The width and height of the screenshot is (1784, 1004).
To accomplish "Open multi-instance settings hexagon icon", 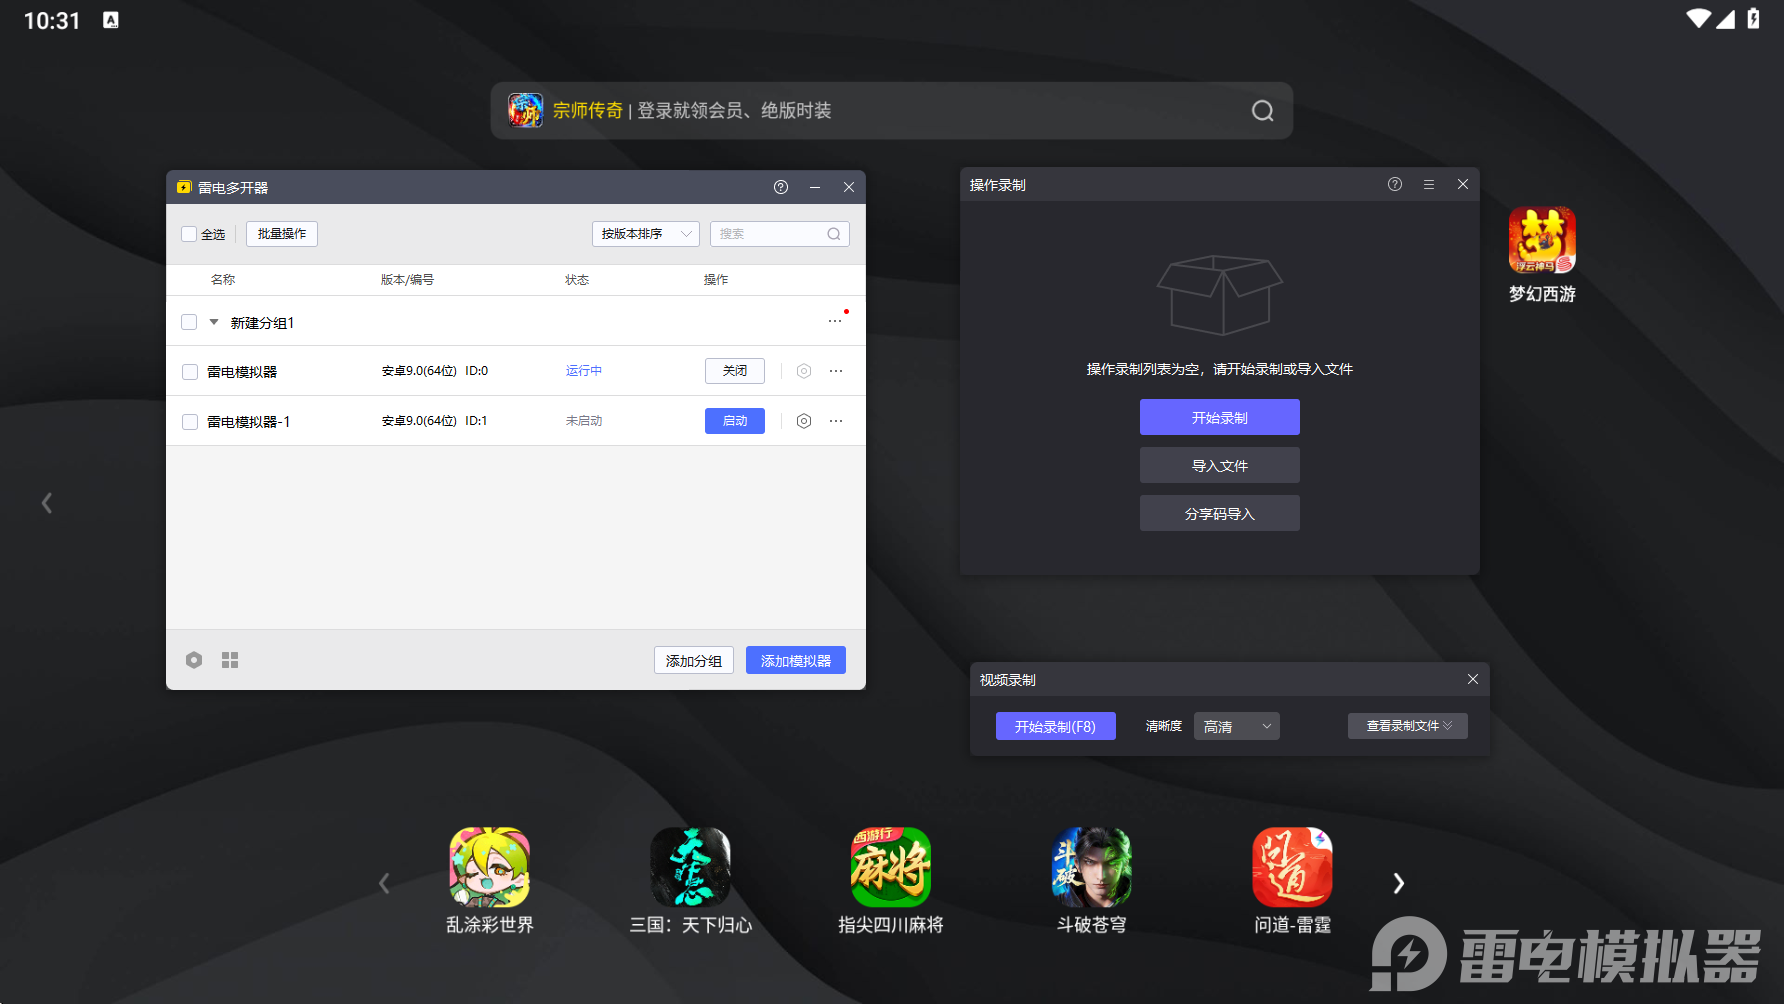I will click(194, 660).
